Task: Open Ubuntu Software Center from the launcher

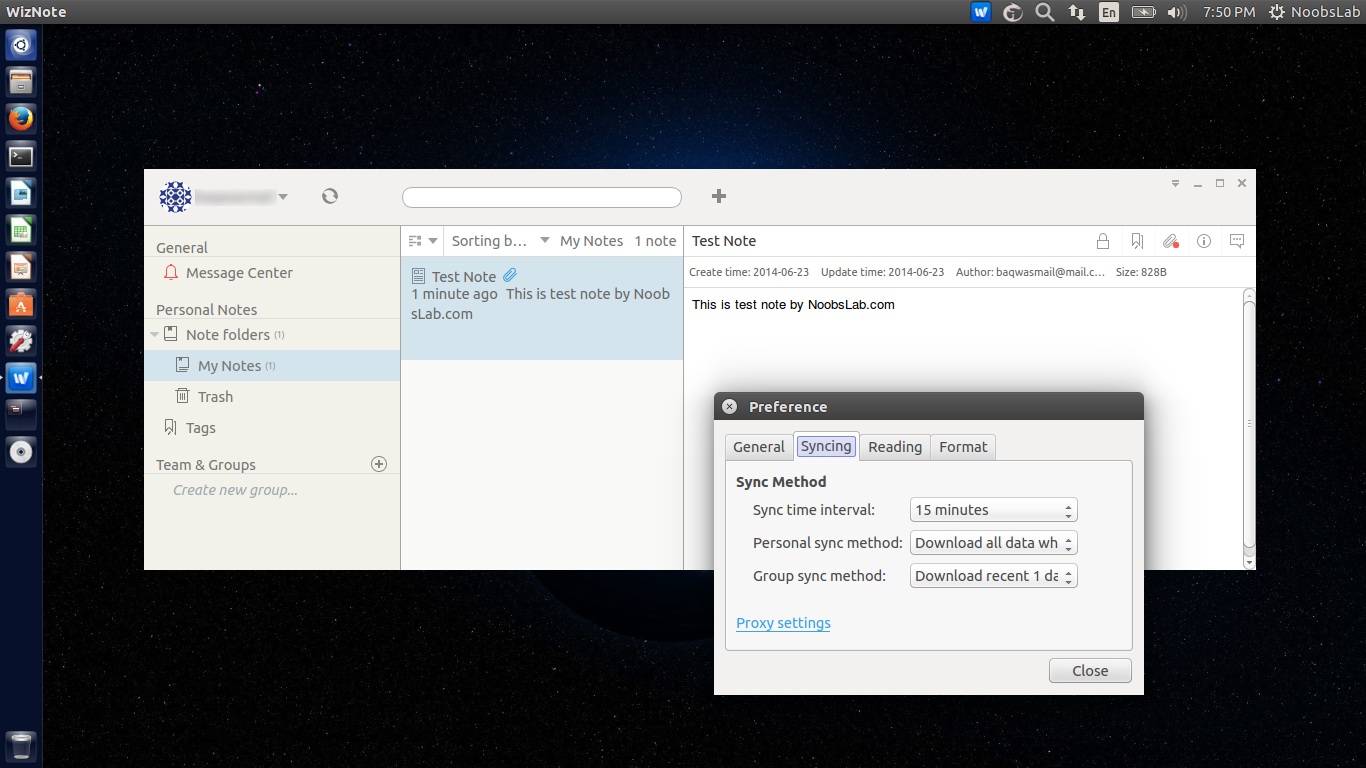Action: [21, 304]
